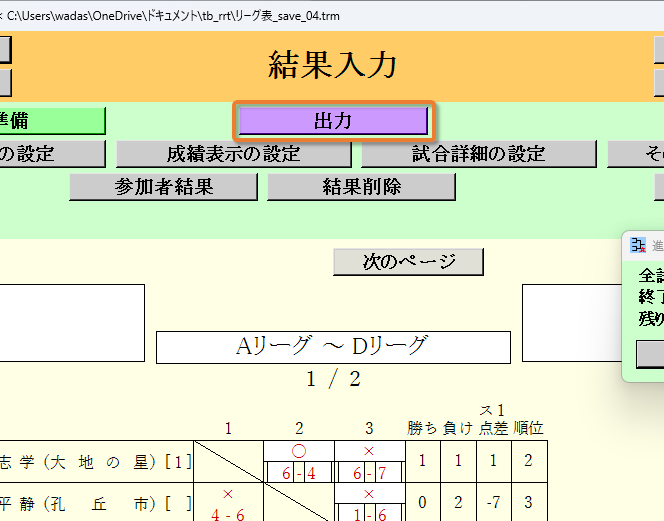664x521 pixels.
Task: Open 成績表示の設定 settings
Action: click(x=233, y=154)
